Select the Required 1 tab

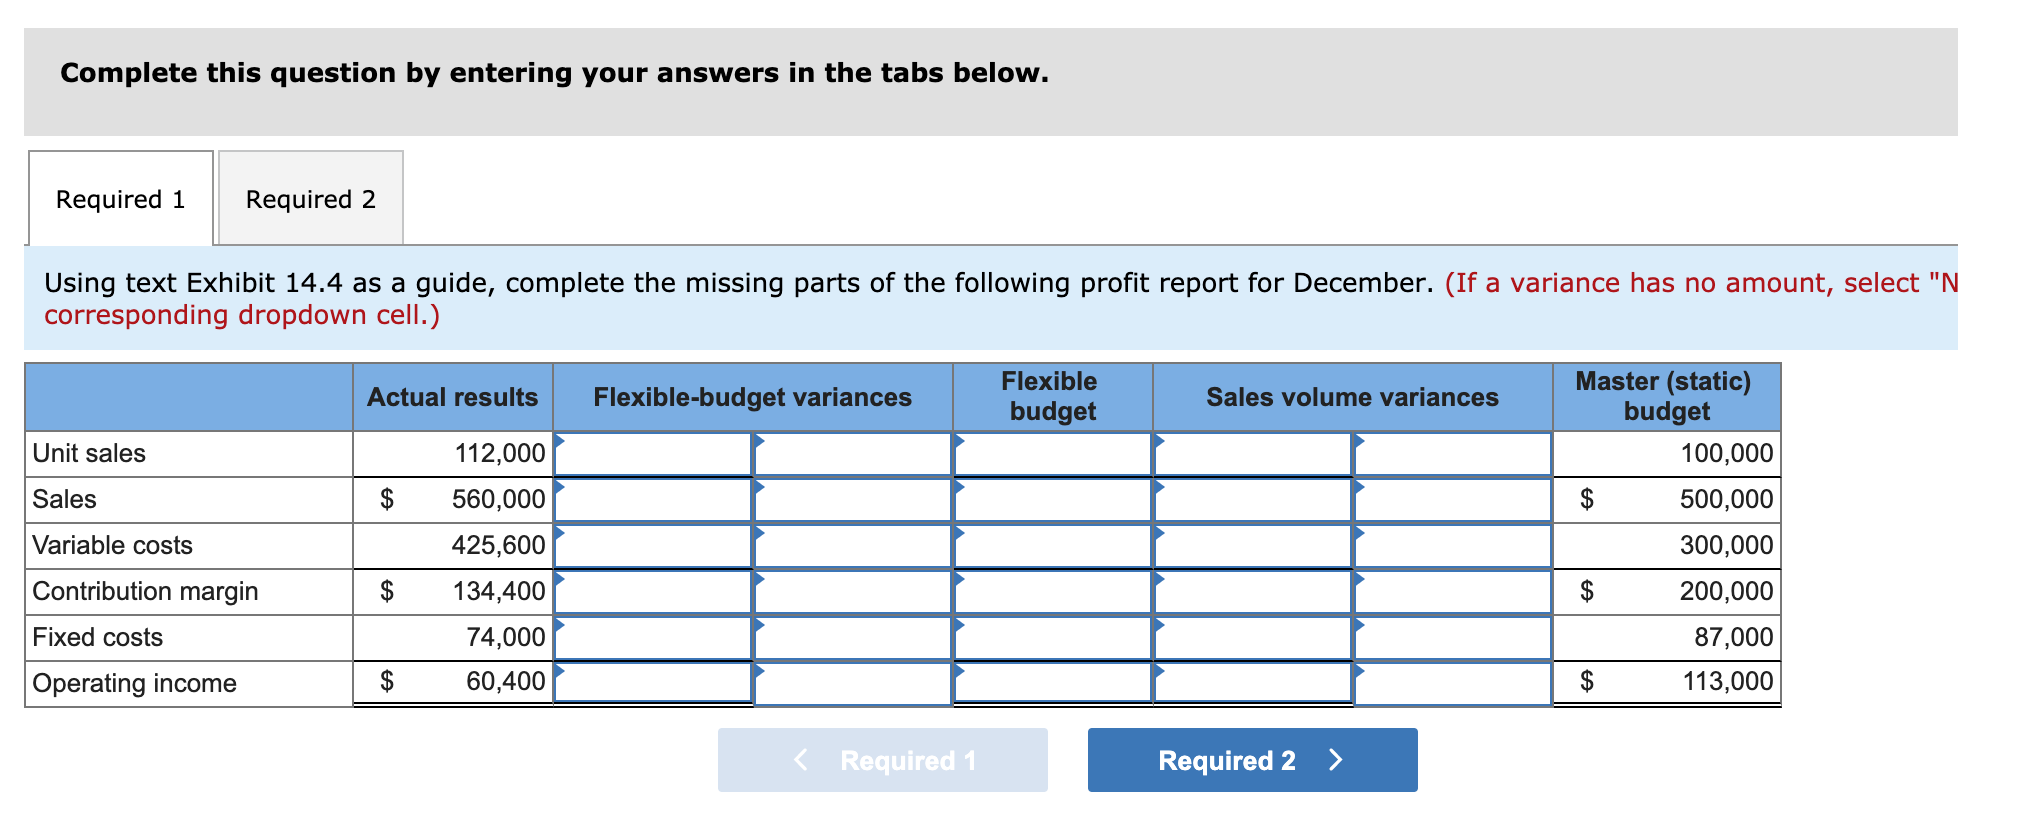(x=120, y=199)
